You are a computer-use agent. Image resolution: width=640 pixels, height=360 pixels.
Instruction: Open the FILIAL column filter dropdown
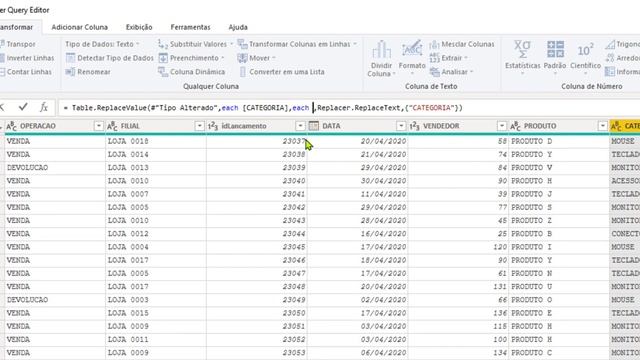click(x=199, y=126)
